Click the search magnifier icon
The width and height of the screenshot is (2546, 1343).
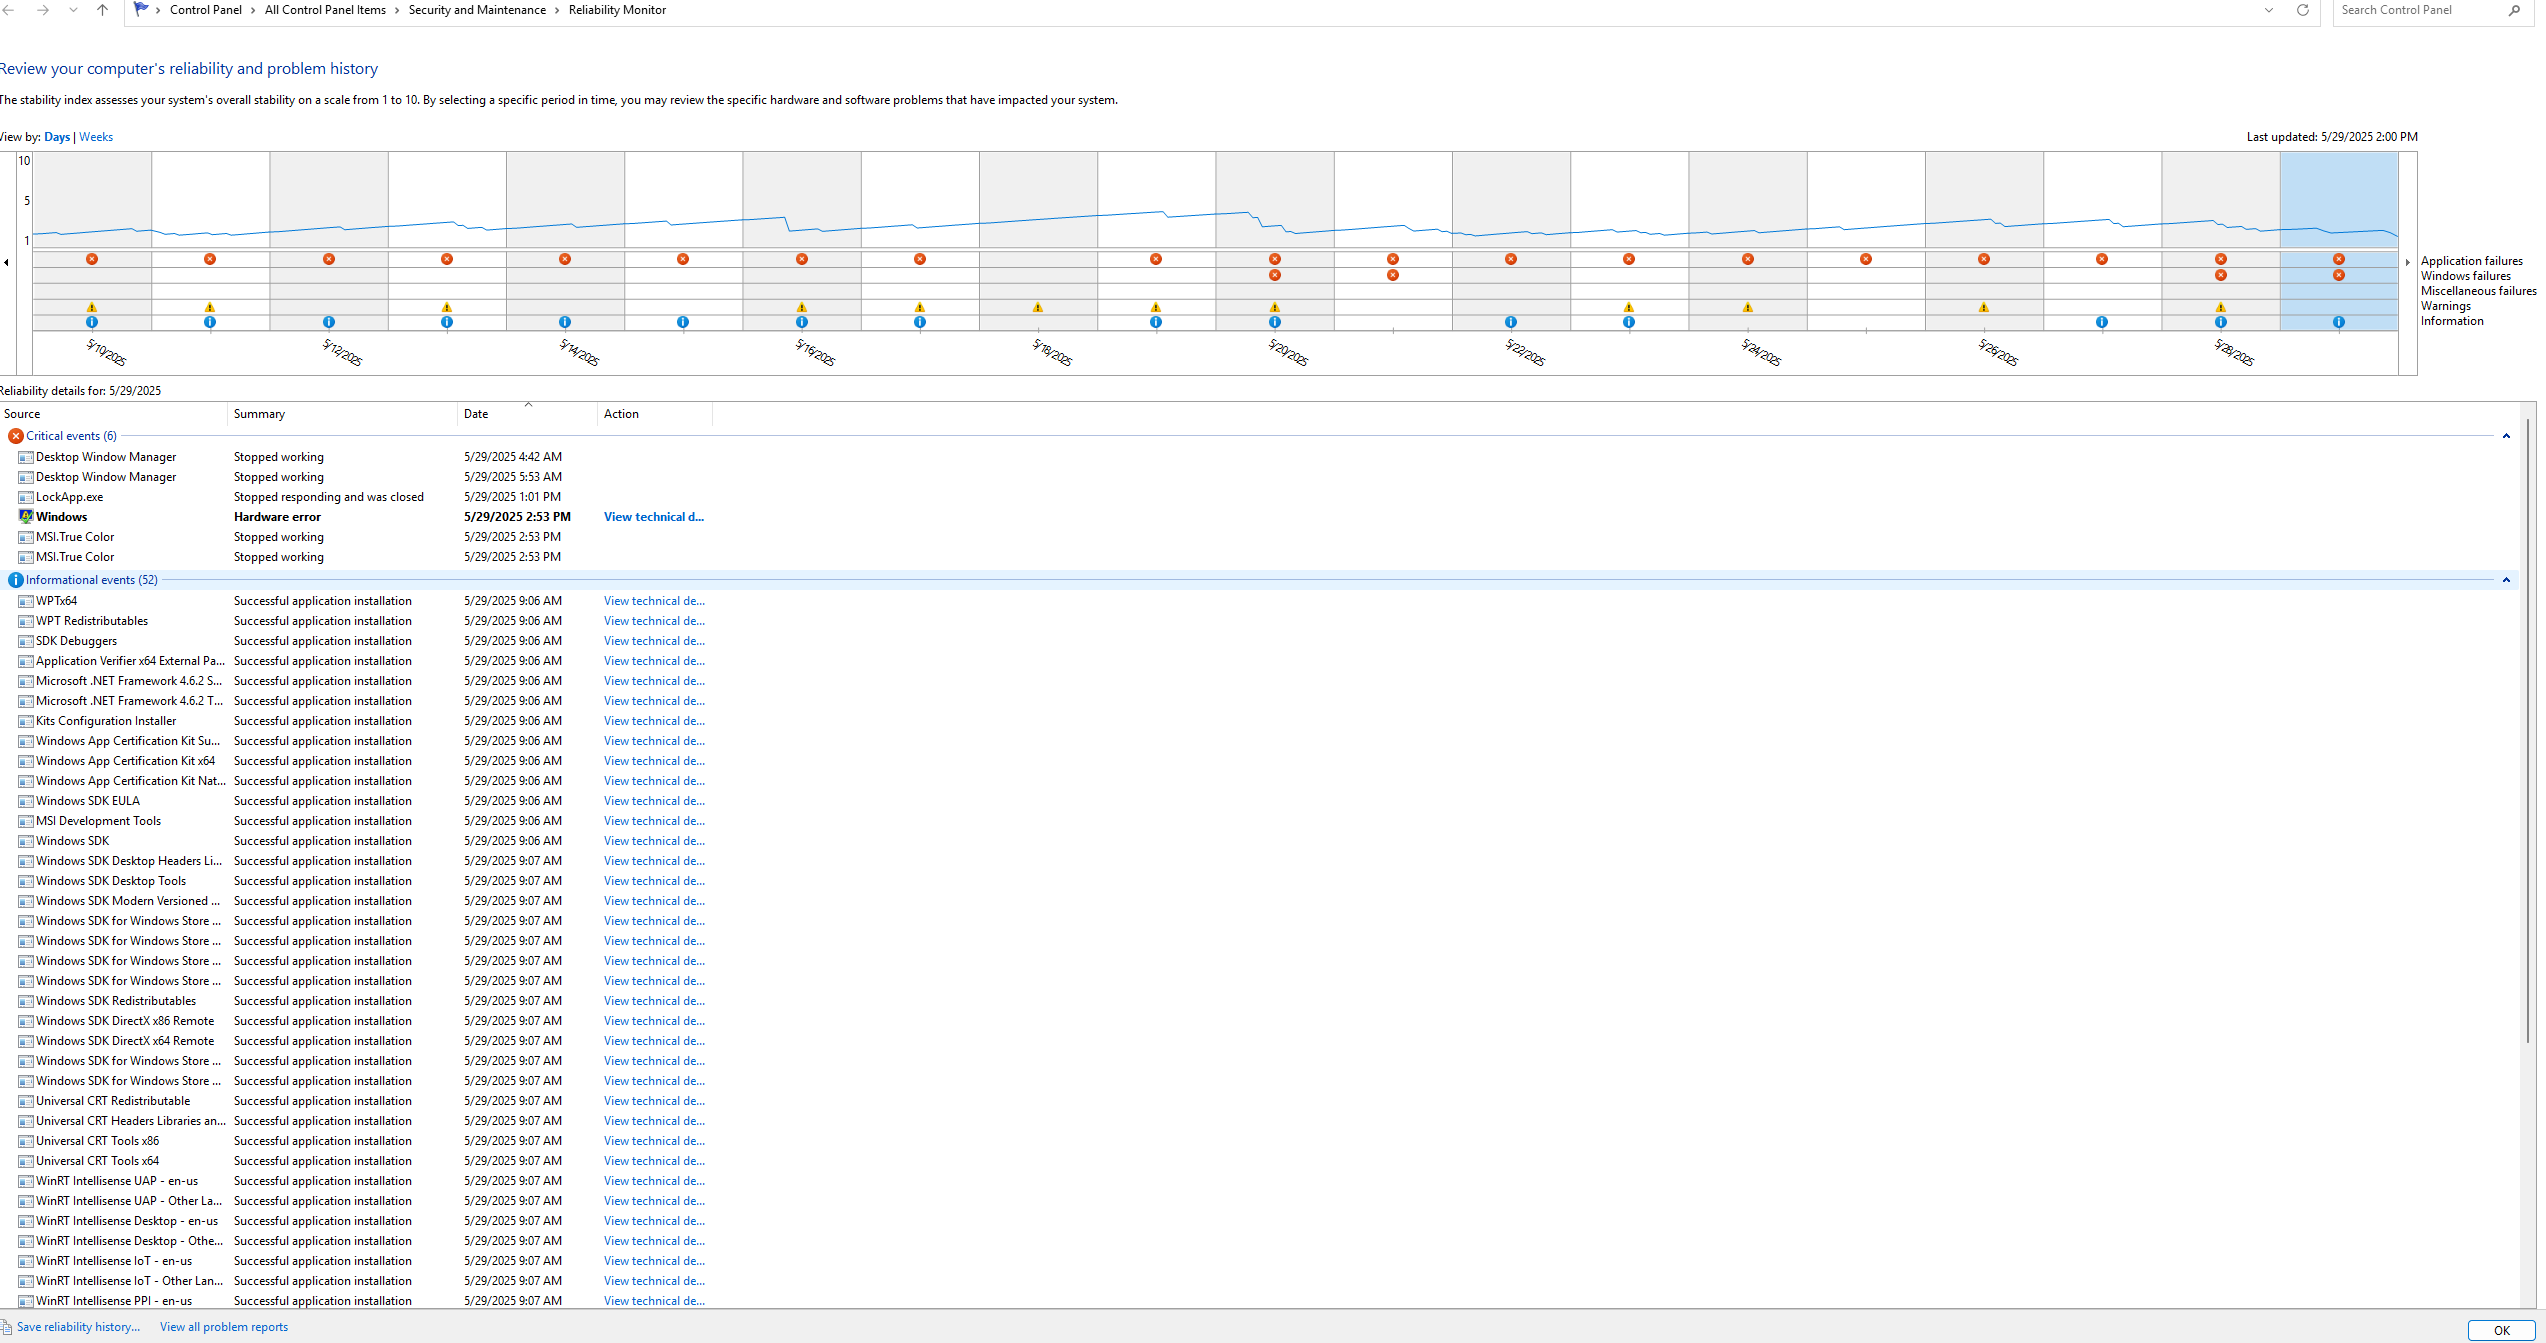tap(2515, 10)
